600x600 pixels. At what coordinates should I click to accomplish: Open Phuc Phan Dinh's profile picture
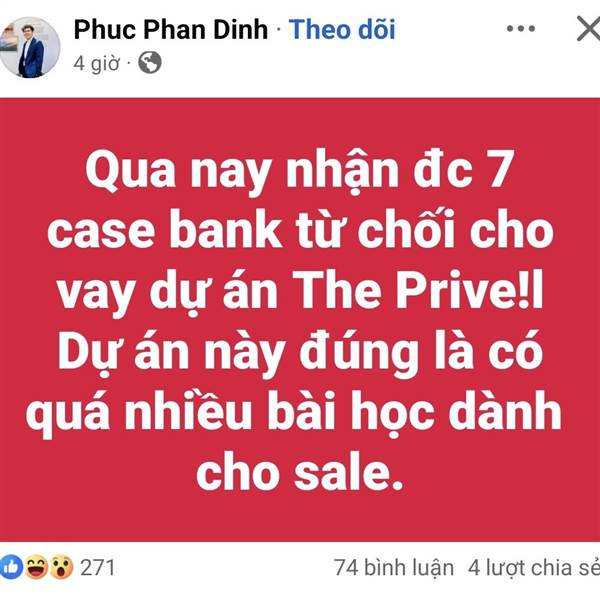(29, 47)
